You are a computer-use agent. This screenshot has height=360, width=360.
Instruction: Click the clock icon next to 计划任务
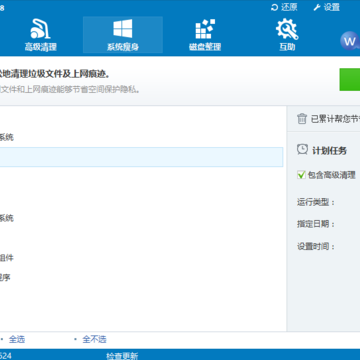point(302,149)
